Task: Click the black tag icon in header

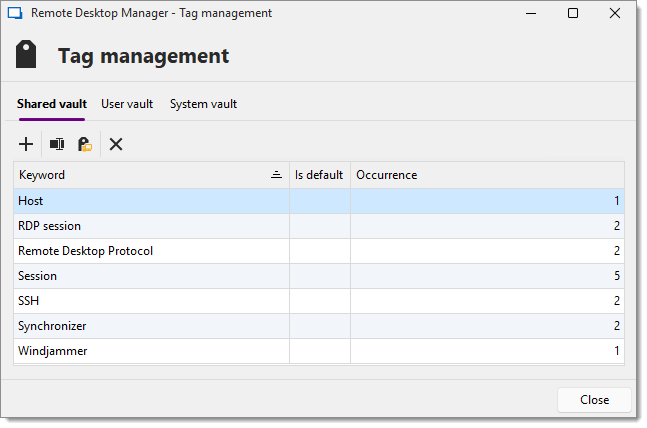Action: click(x=26, y=54)
